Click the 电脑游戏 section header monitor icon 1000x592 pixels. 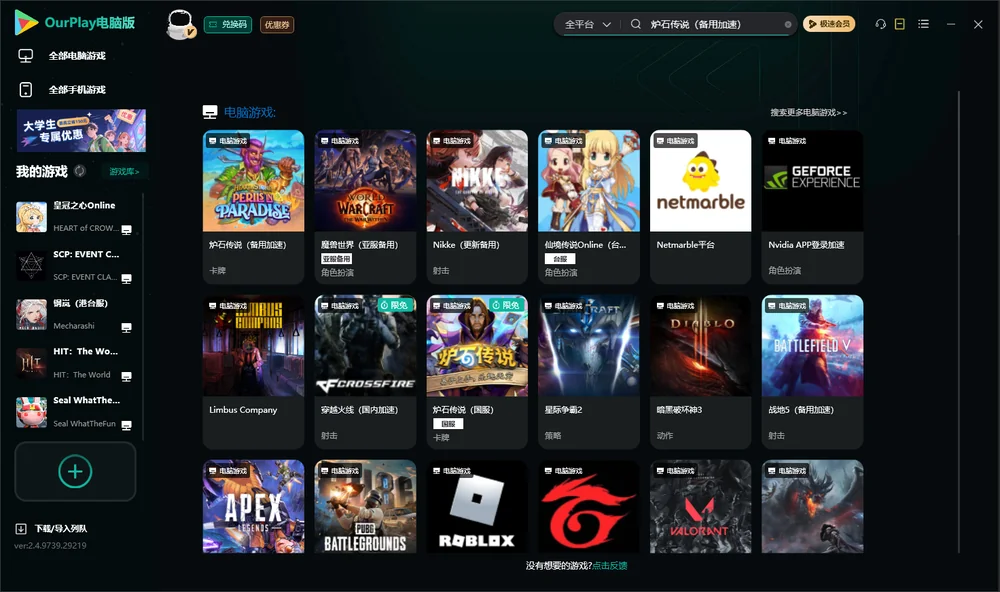click(x=210, y=112)
